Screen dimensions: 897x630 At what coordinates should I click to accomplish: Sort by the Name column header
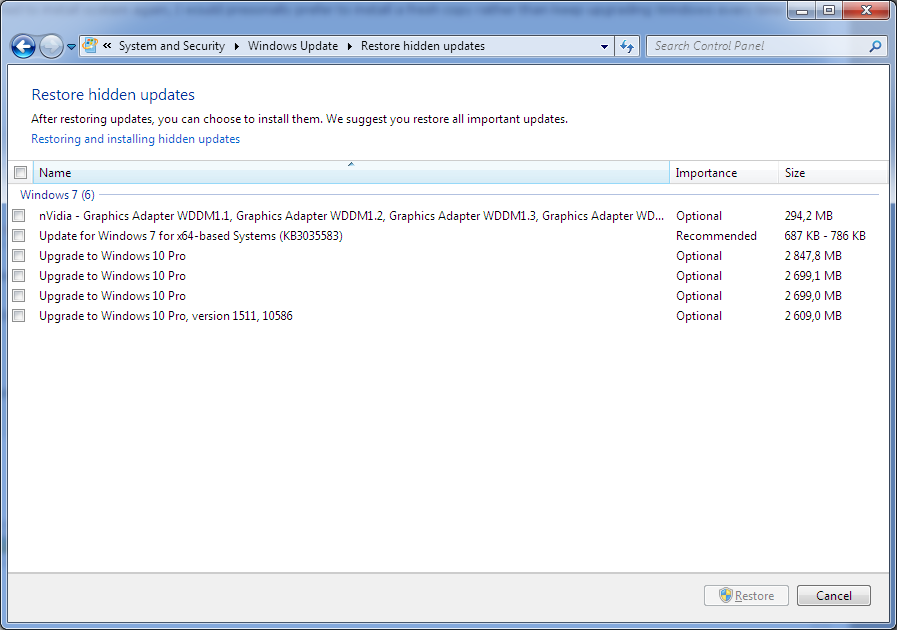click(x=351, y=172)
